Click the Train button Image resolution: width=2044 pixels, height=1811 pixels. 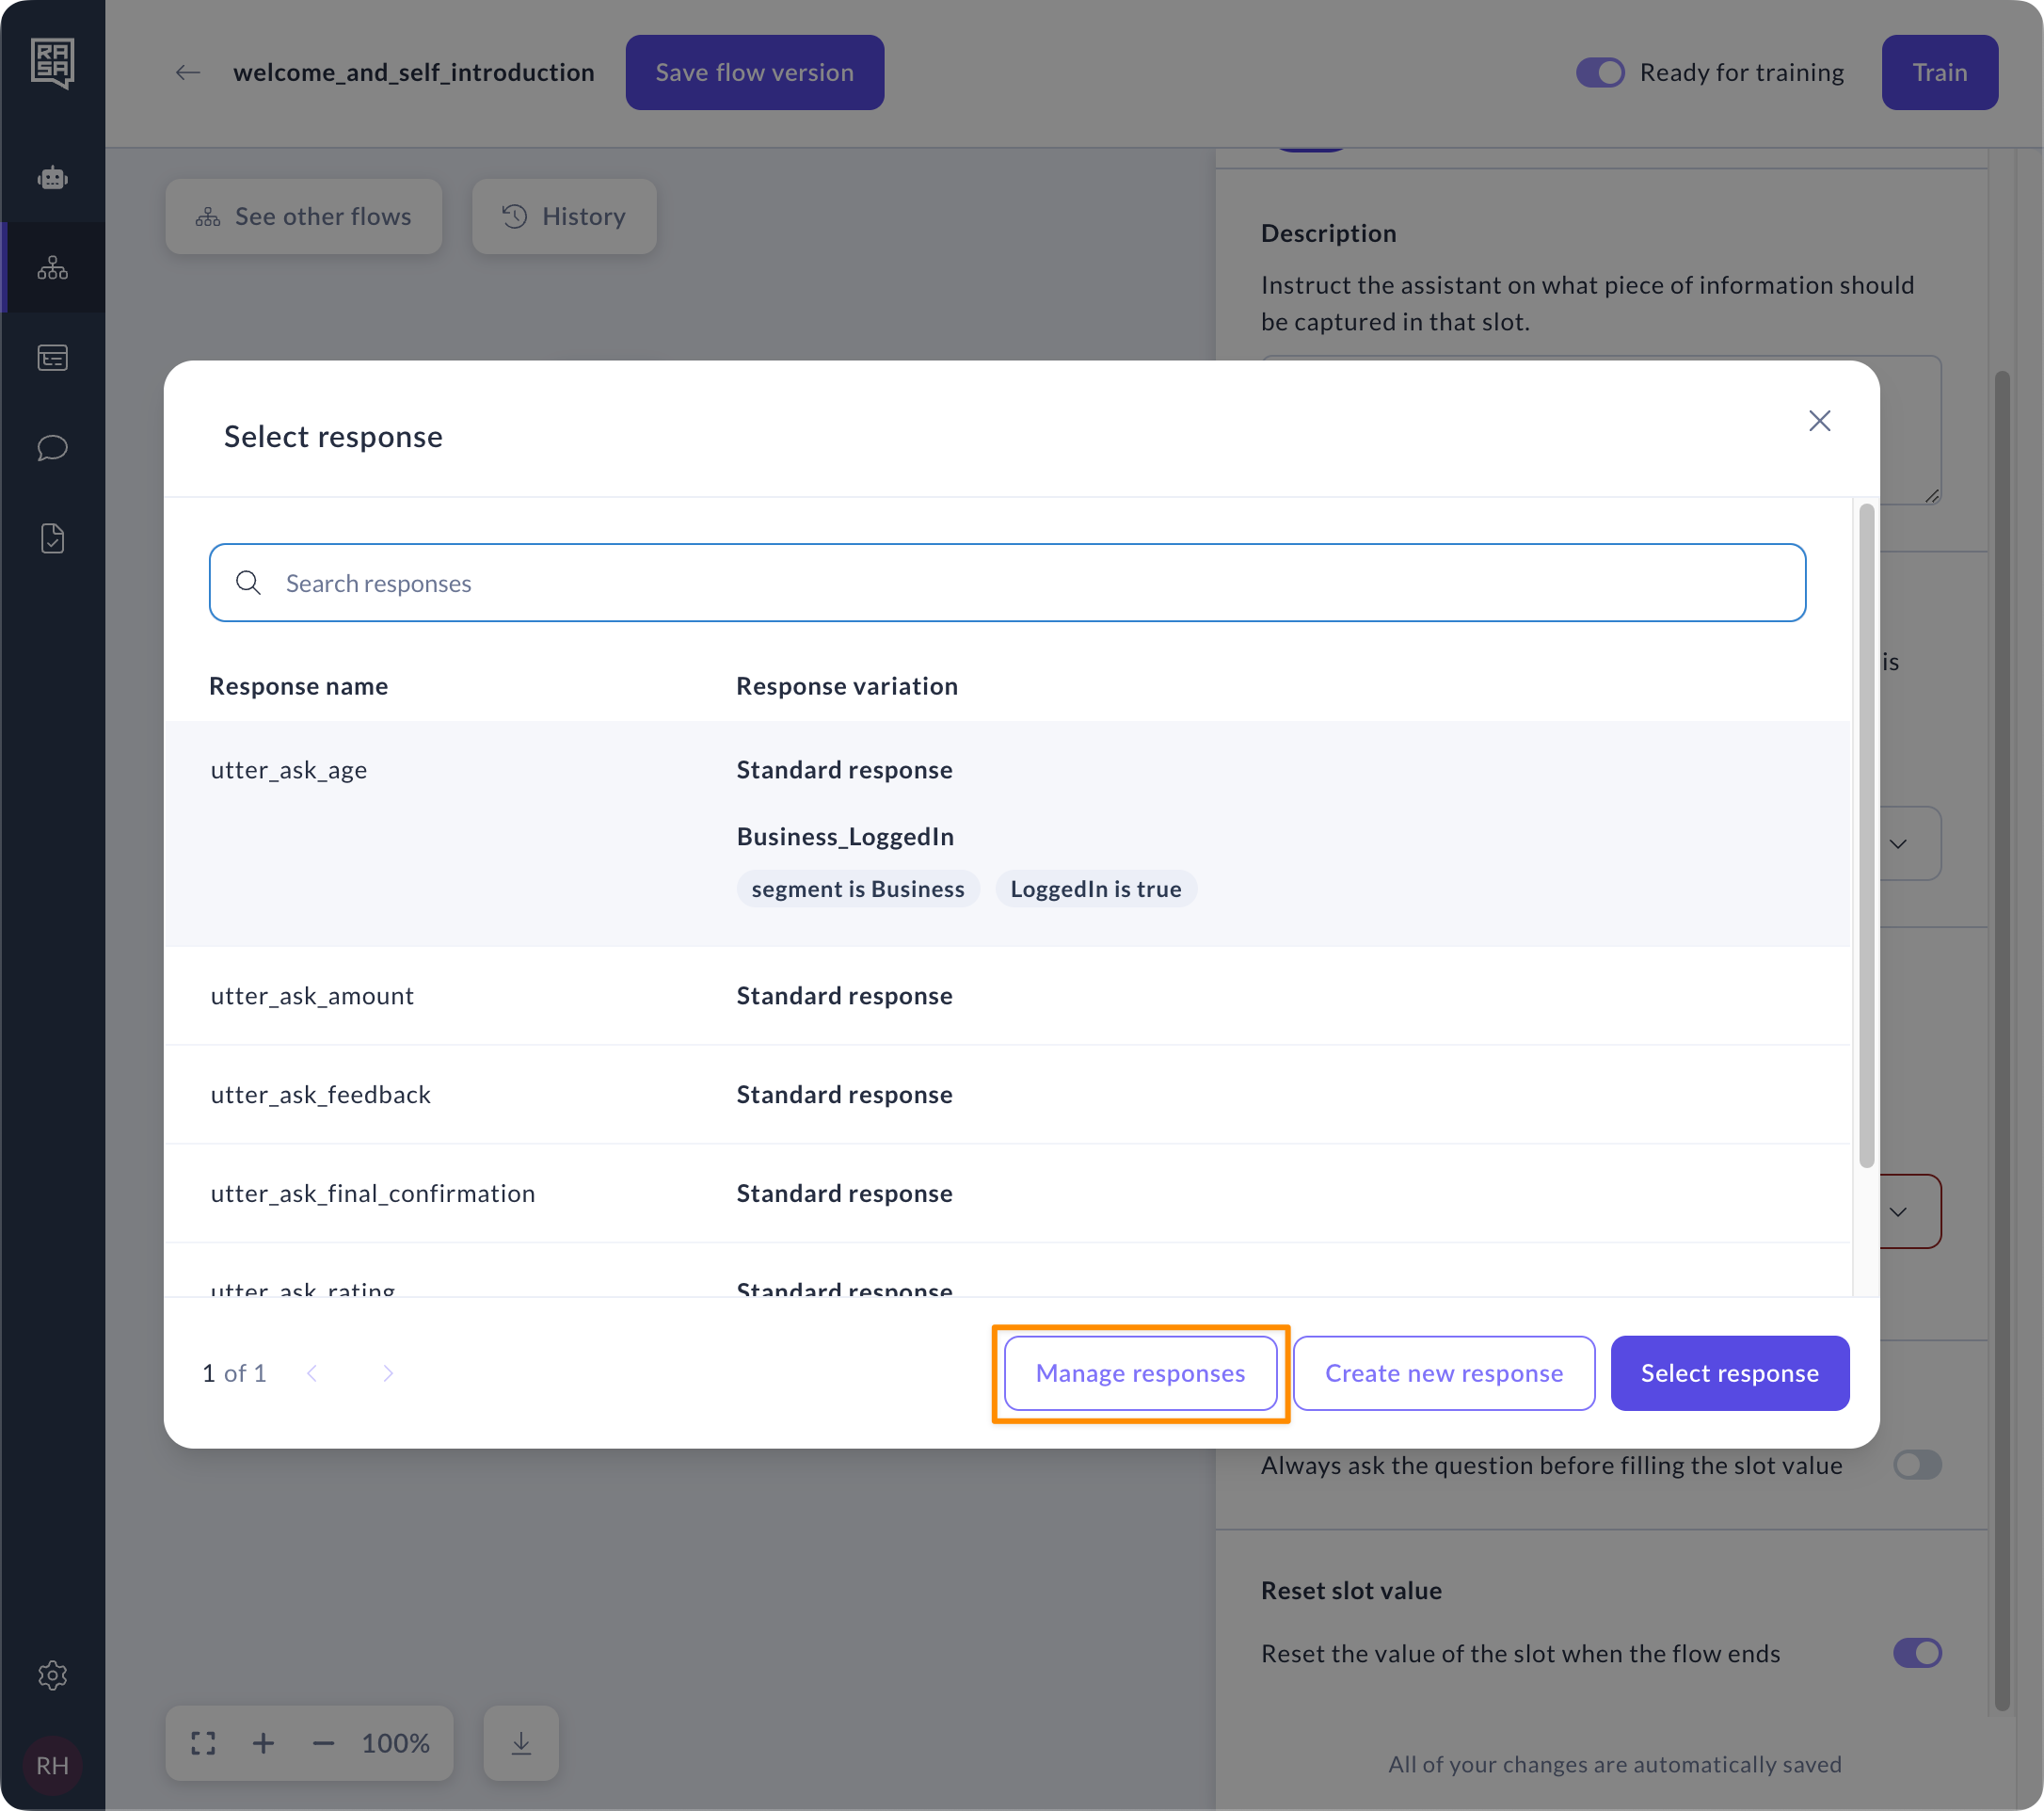tap(1940, 72)
